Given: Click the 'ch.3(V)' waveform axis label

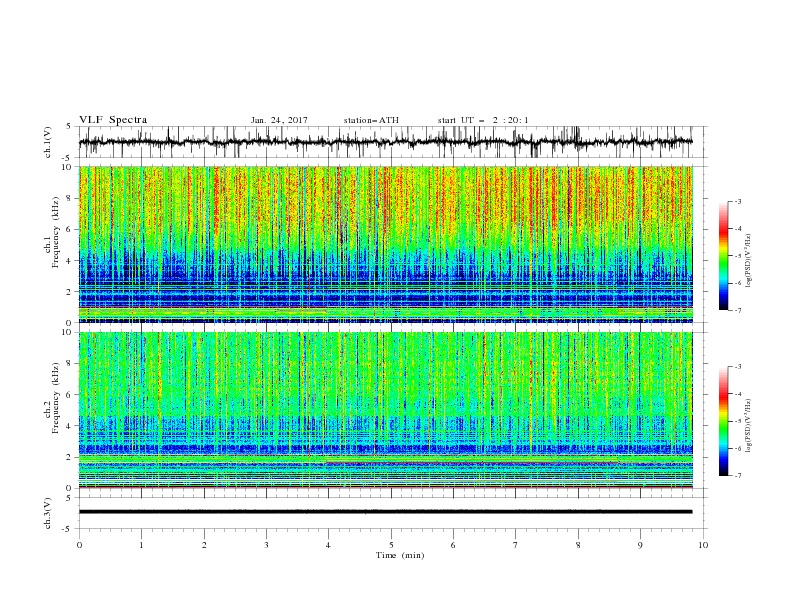Looking at the screenshot, I should [x=48, y=513].
